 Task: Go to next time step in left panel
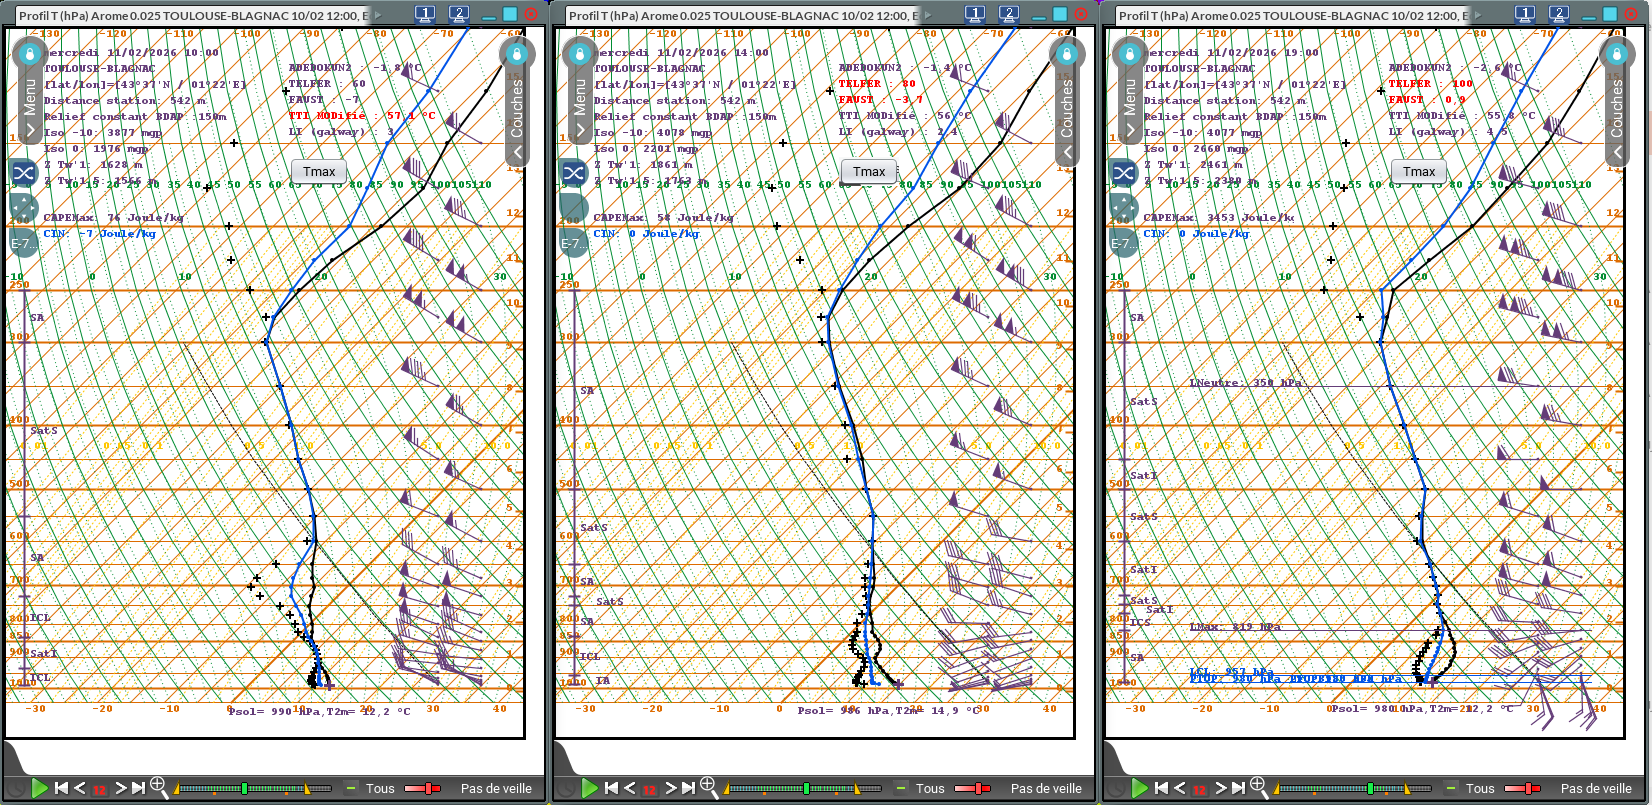pos(120,788)
